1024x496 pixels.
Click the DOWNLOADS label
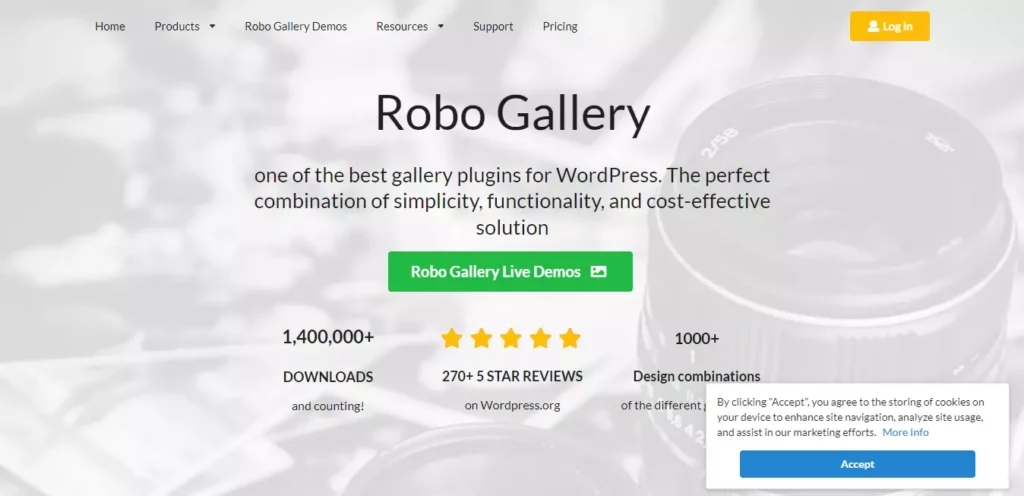pyautogui.click(x=328, y=377)
